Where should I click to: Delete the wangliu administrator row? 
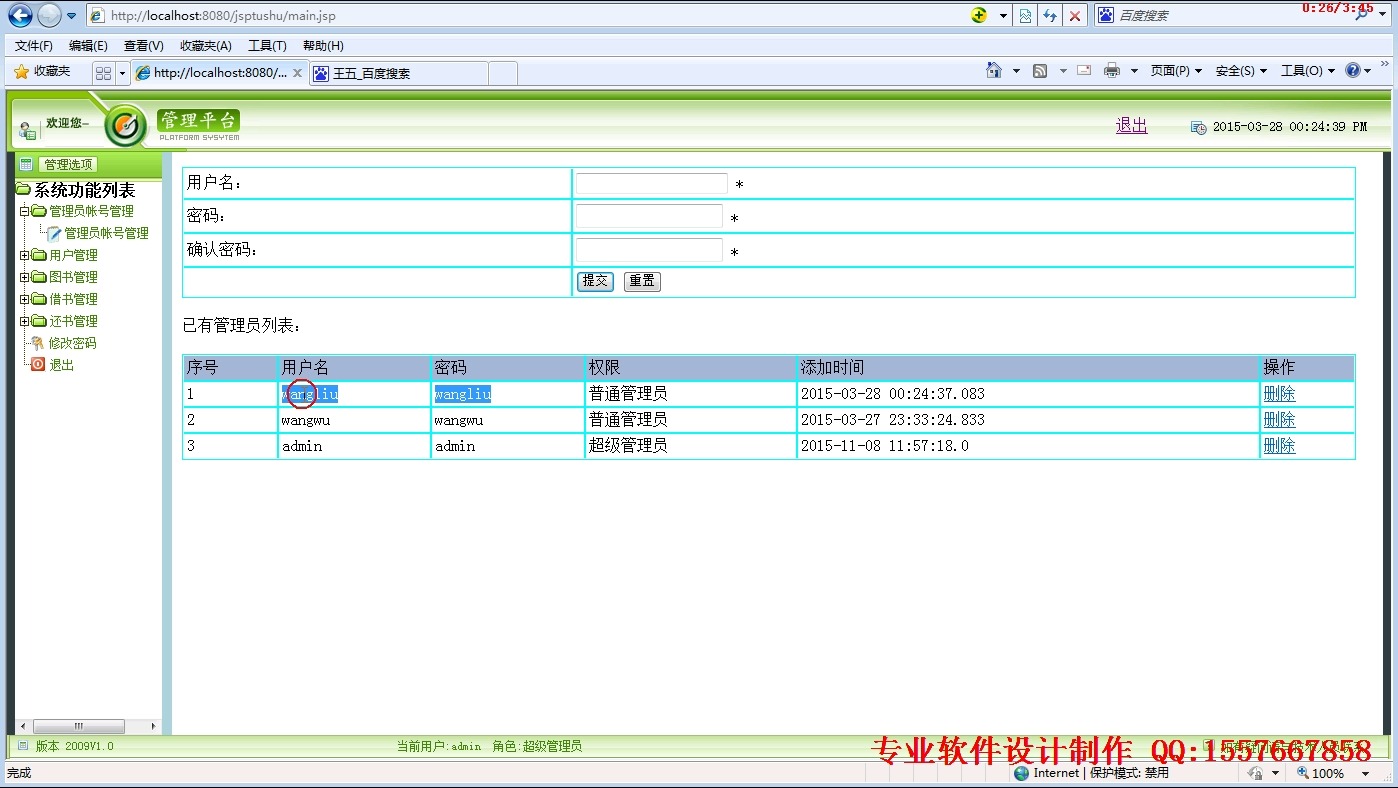(x=1279, y=394)
